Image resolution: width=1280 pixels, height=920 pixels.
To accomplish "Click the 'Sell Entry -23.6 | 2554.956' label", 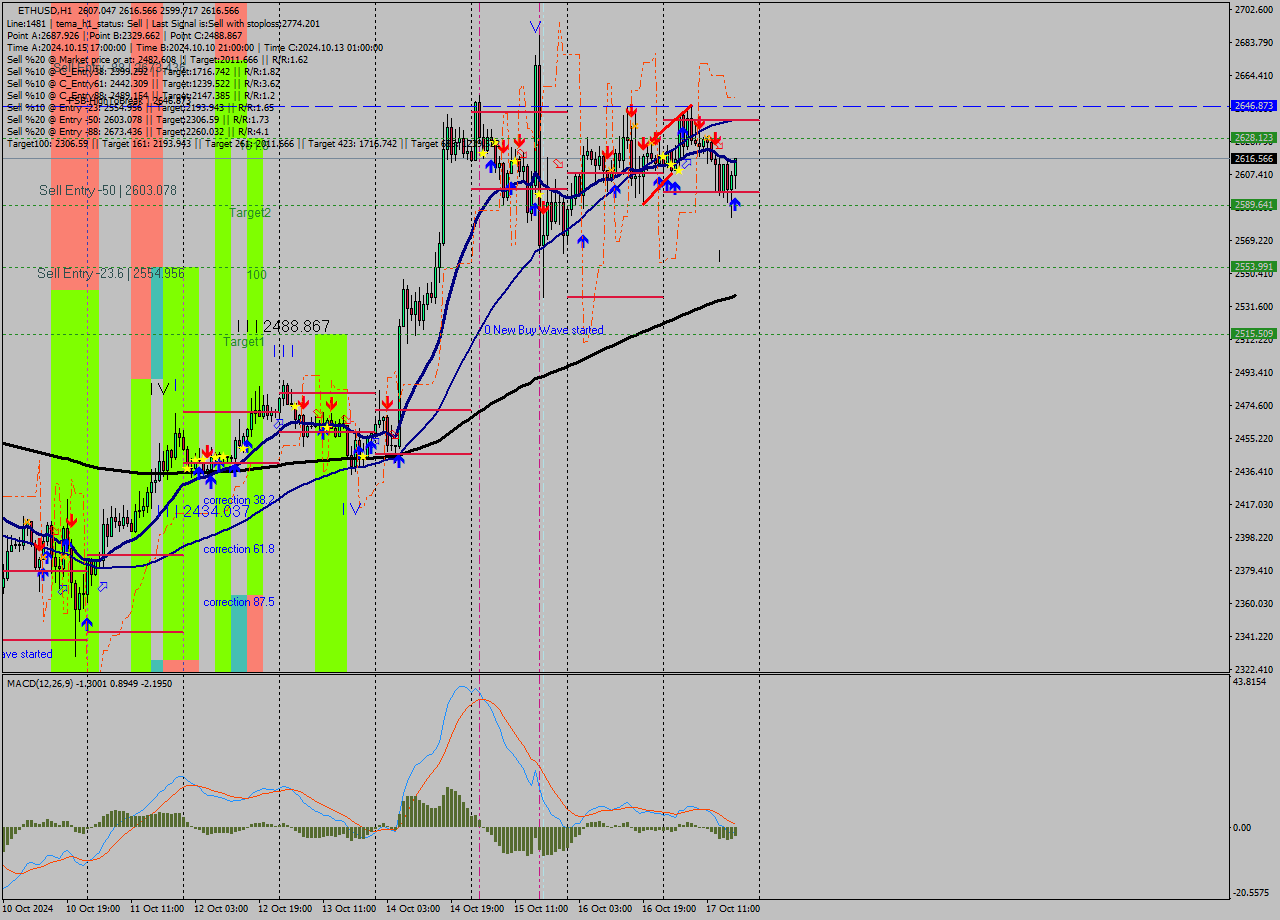I will (111, 273).
